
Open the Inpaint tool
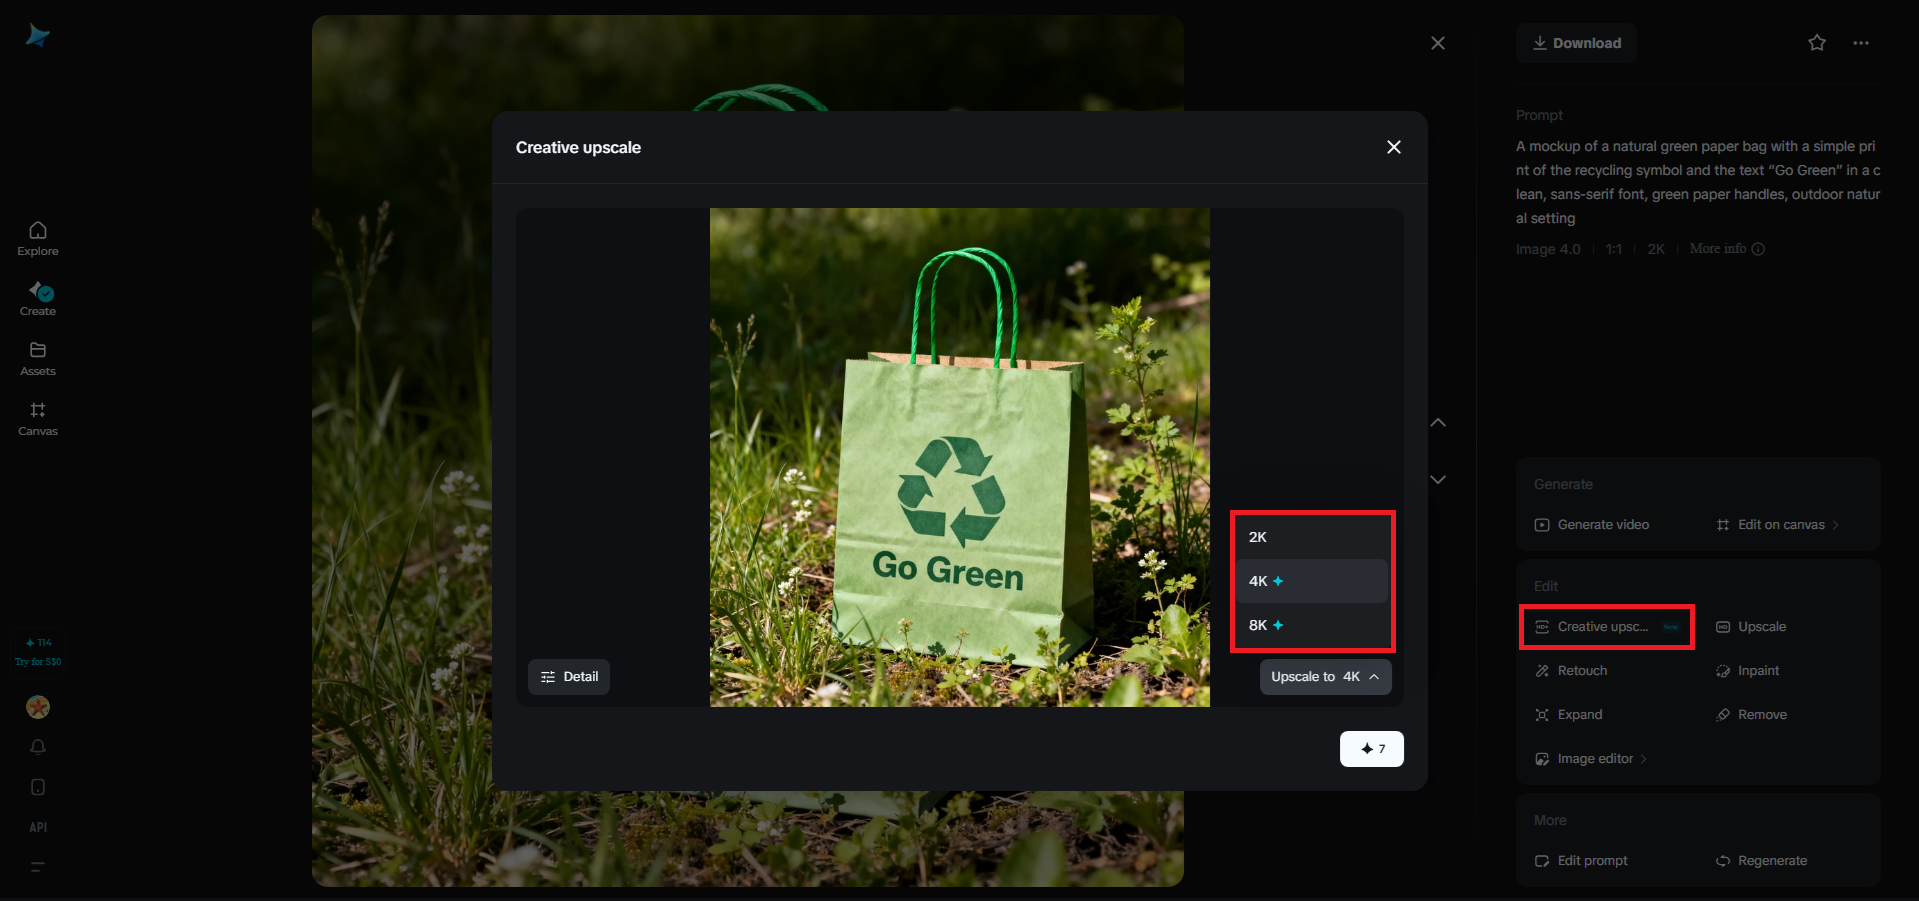point(1748,671)
